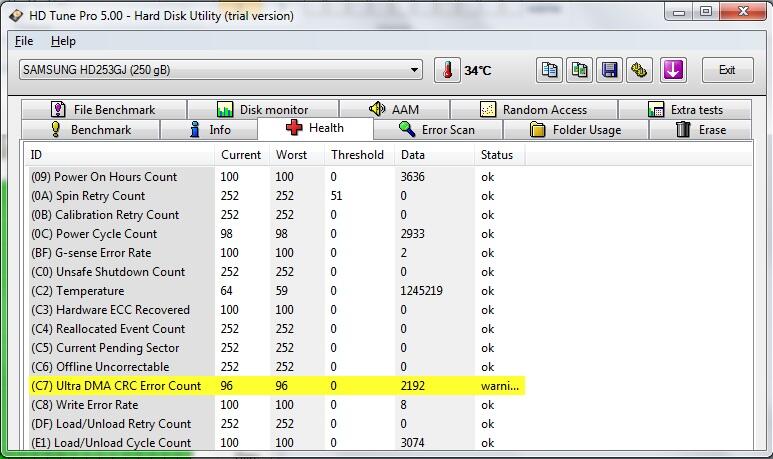The image size is (773, 459).
Task: Click the 1245219 temperature data value
Action: click(x=422, y=290)
